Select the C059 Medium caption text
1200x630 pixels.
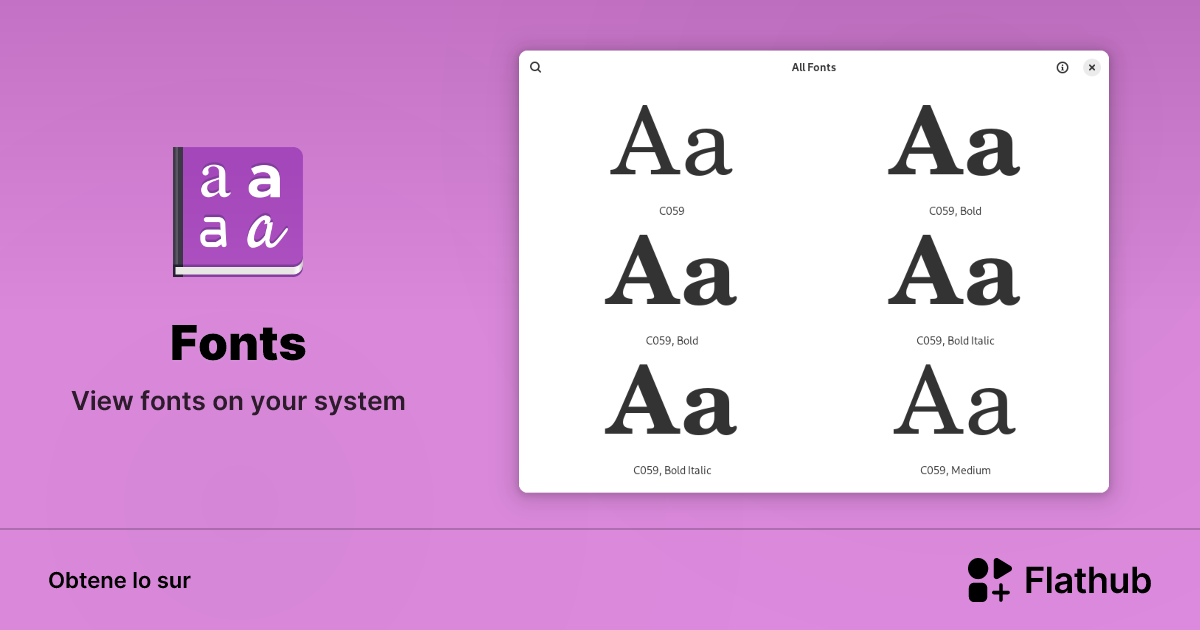coord(954,470)
